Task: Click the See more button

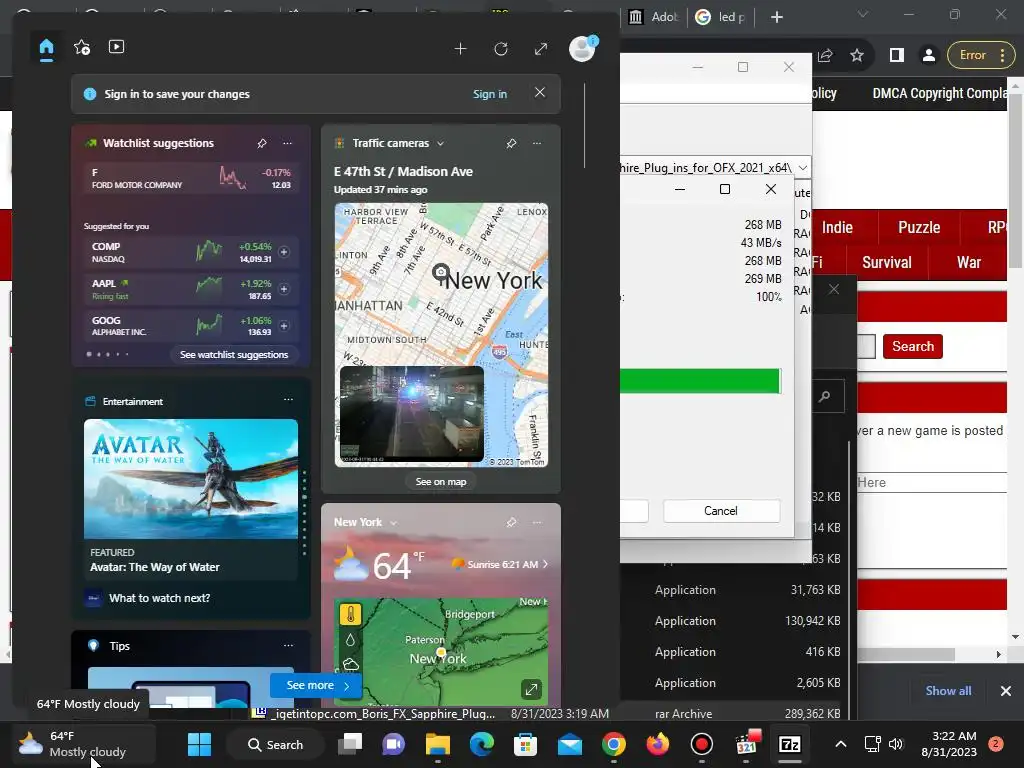Action: [x=316, y=685]
